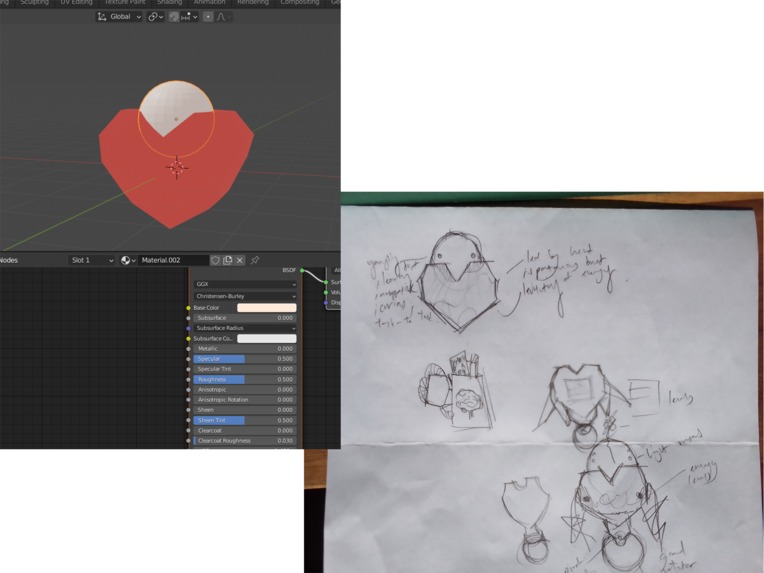
Task: Click the Roughness slider
Action: pyautogui.click(x=245, y=380)
